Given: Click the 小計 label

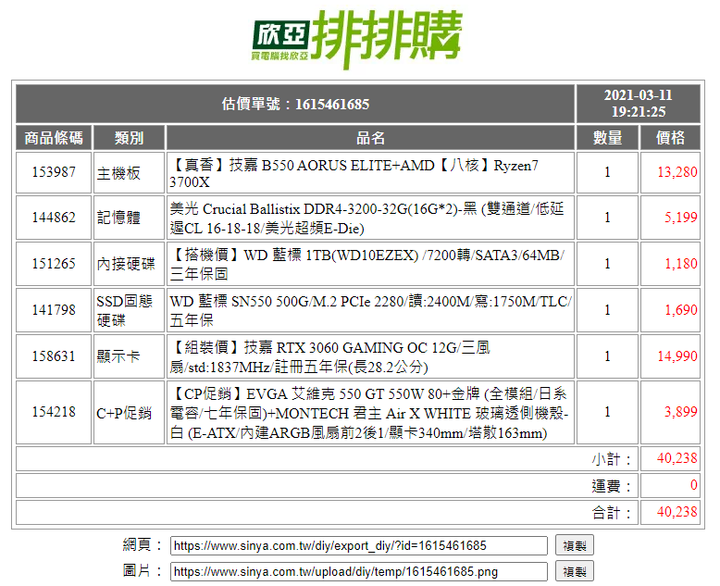Looking at the screenshot, I should pyautogui.click(x=612, y=459).
